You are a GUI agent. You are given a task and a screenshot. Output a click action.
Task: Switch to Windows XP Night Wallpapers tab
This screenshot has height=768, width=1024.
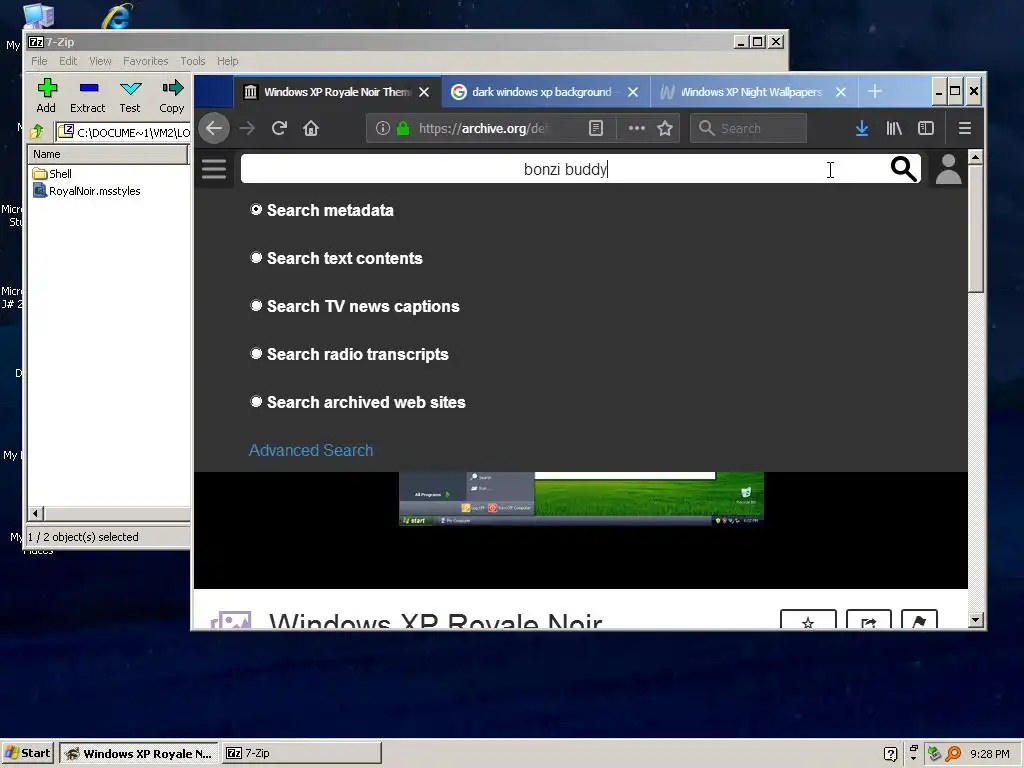point(754,92)
